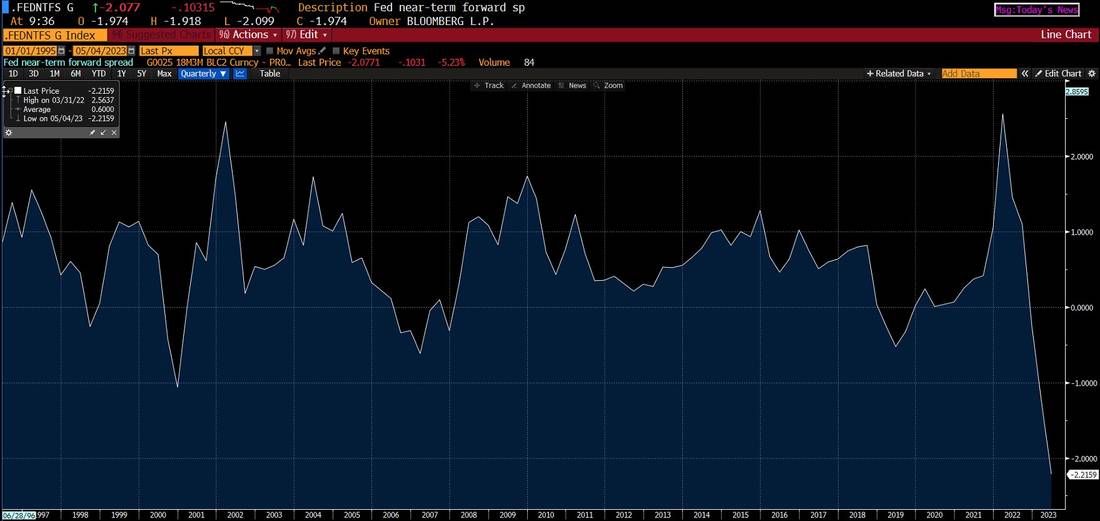Click the -5.23% percent change value
The height and width of the screenshot is (521, 1100).
pyautogui.click(x=451, y=62)
